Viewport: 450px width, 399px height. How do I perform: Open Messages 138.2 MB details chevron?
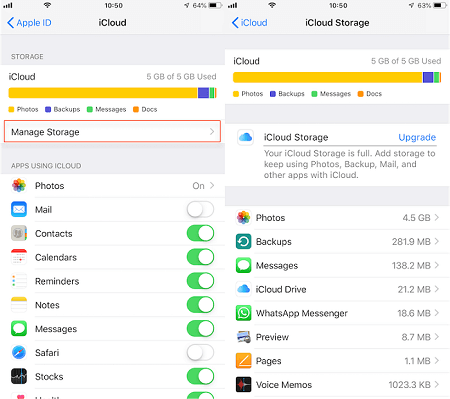click(437, 265)
